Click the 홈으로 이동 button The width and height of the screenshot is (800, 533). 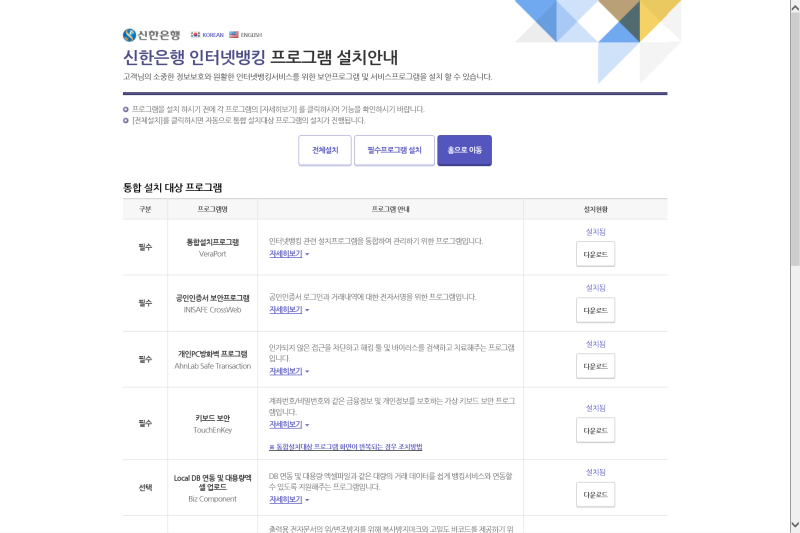click(x=464, y=150)
